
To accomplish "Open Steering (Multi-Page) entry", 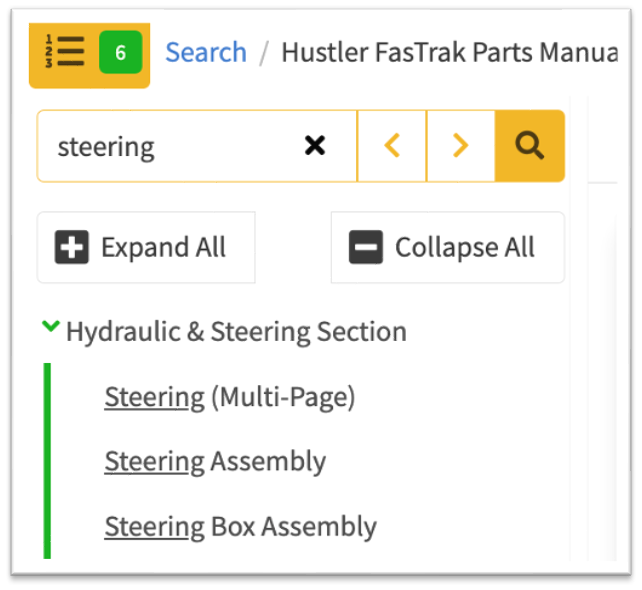I will click(x=230, y=397).
